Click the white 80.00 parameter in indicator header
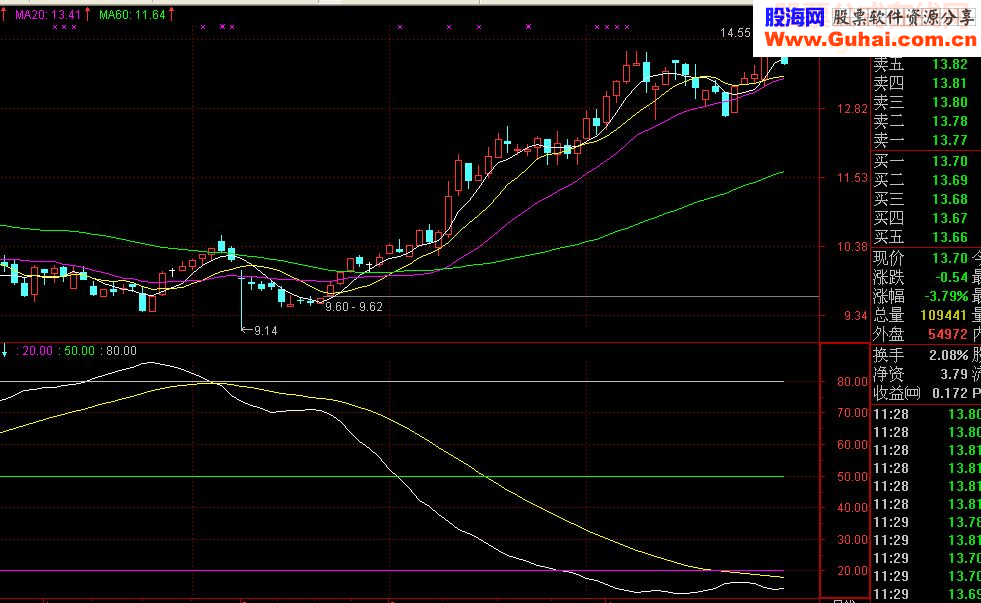 click(121, 351)
